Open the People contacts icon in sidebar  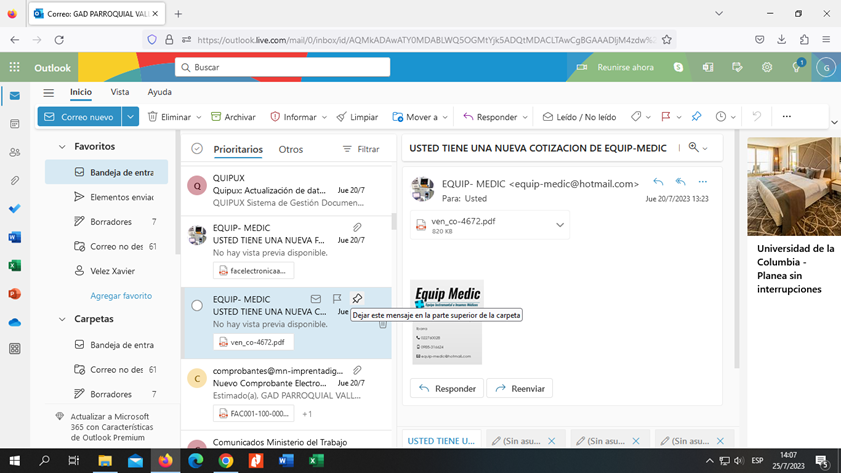pos(14,153)
